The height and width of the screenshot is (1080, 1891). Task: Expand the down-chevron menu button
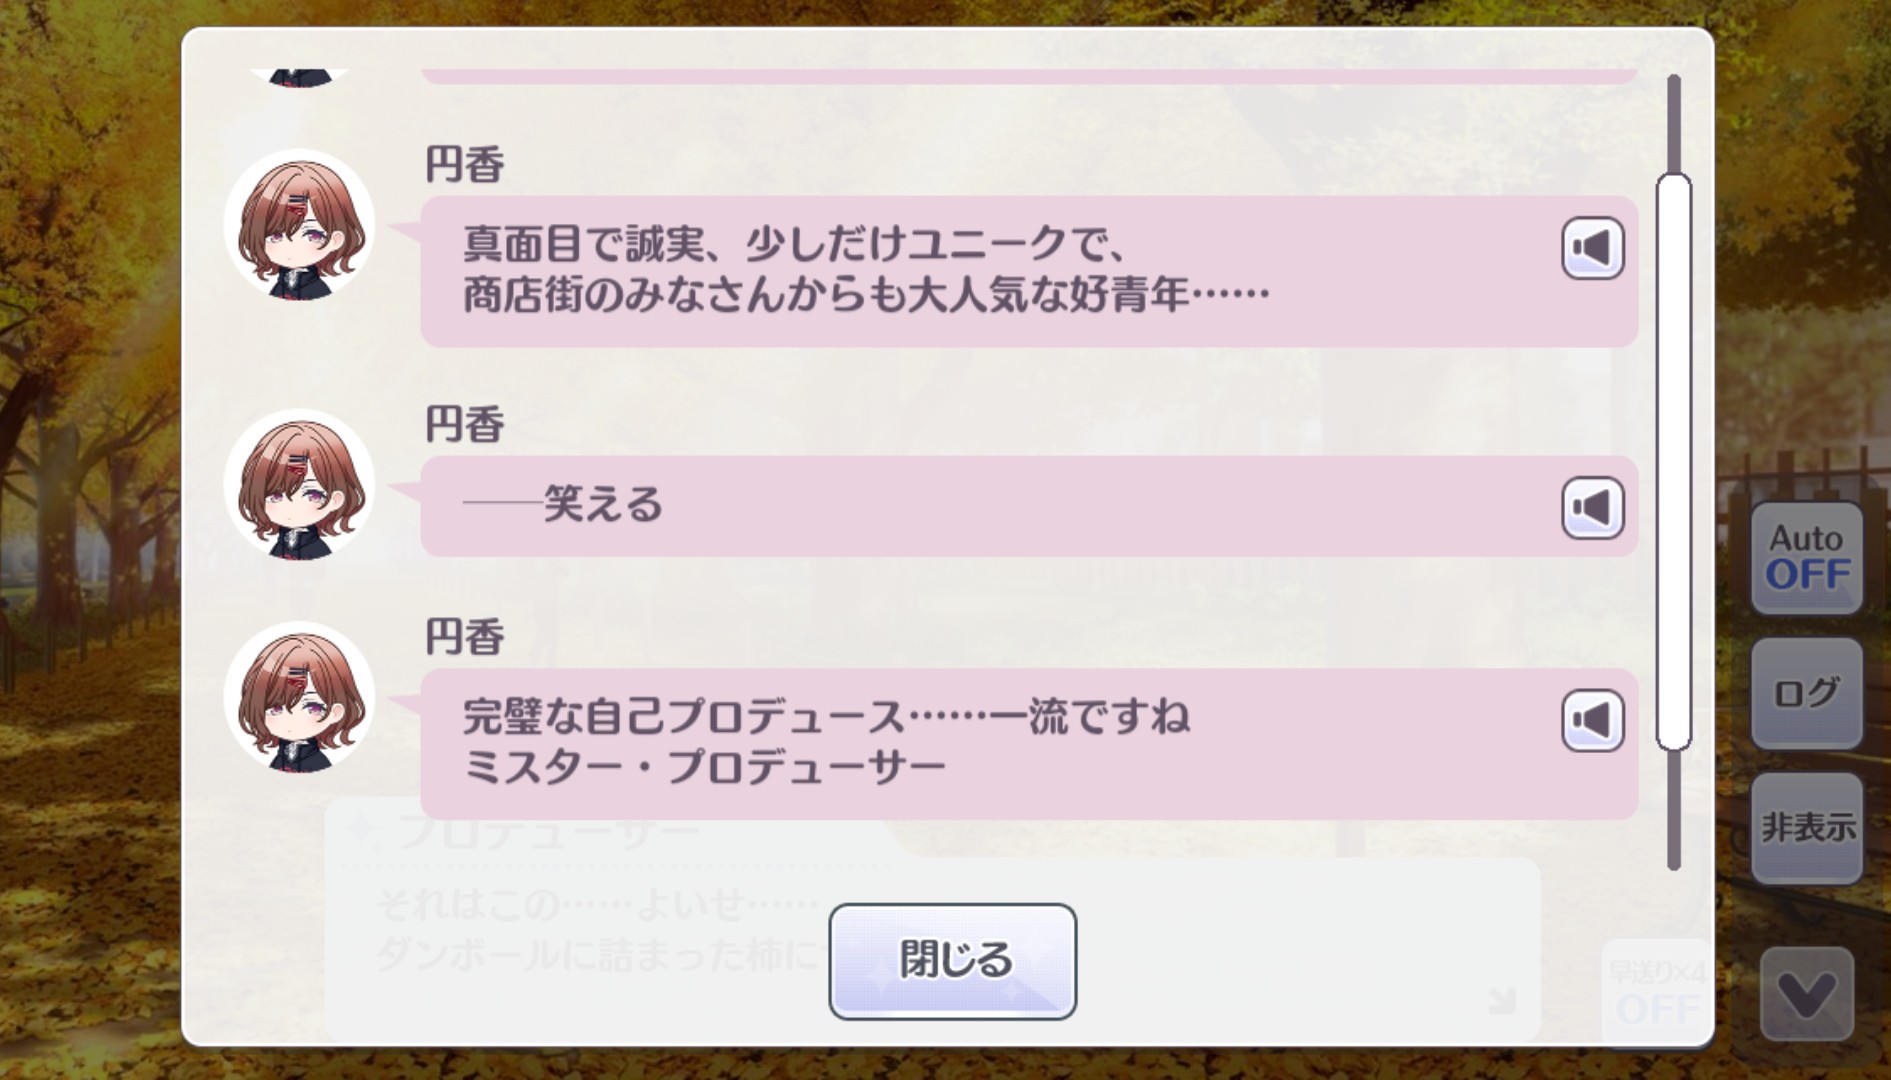pyautogui.click(x=1806, y=995)
